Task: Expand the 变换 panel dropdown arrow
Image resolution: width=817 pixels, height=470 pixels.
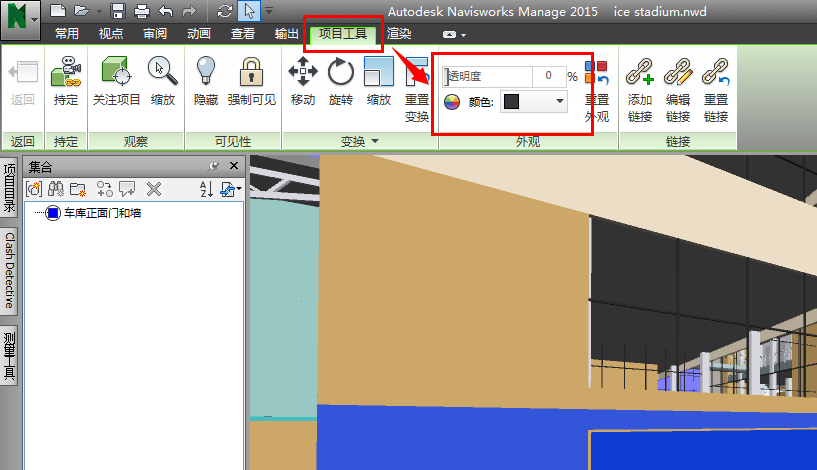Action: (x=375, y=142)
